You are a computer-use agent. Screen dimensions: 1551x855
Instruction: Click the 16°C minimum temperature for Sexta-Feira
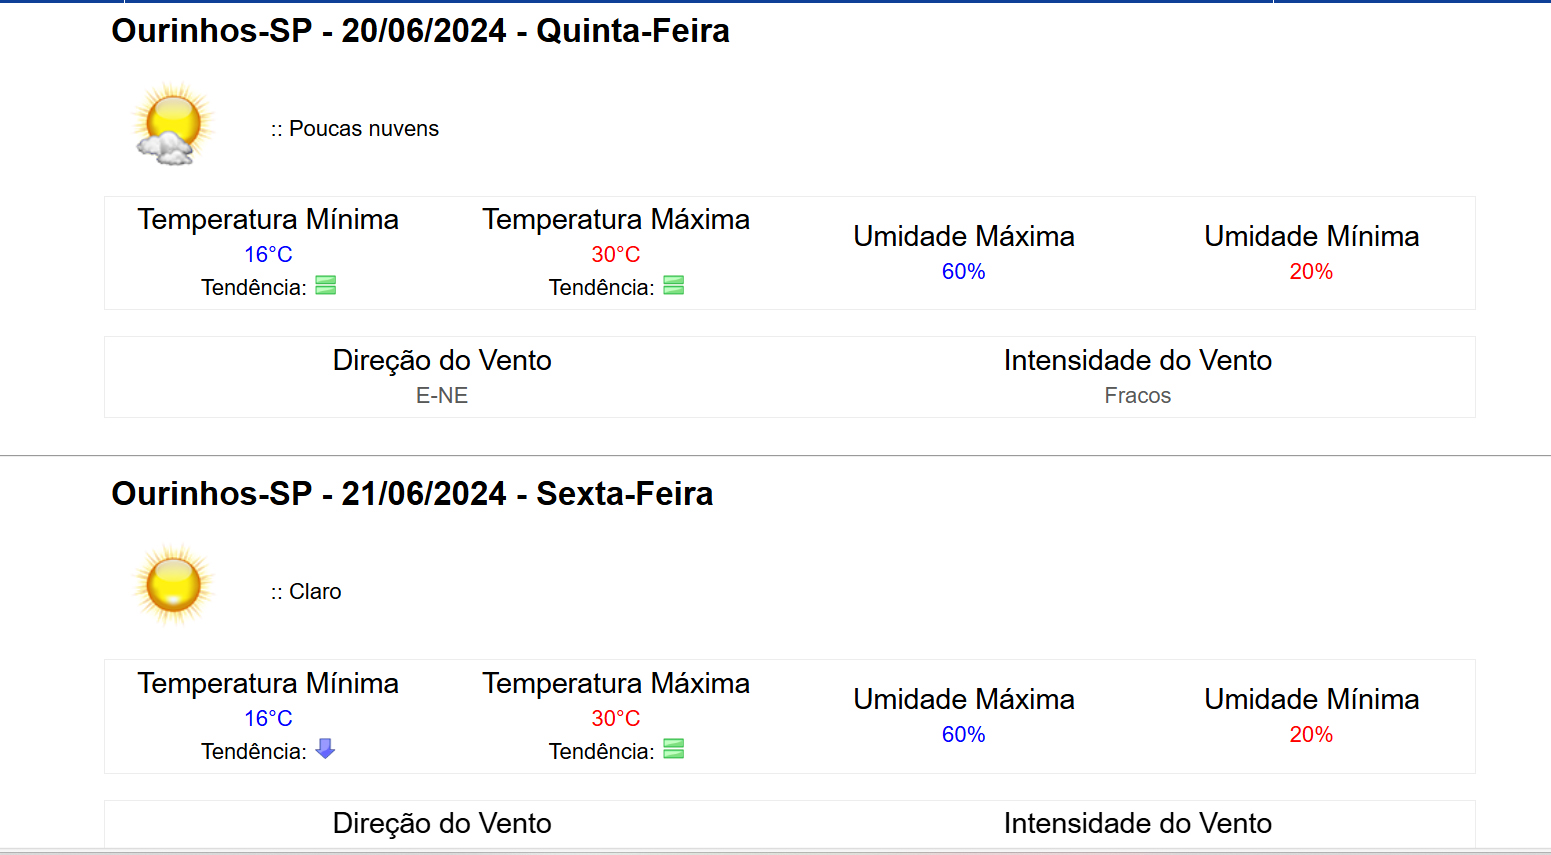(x=268, y=719)
